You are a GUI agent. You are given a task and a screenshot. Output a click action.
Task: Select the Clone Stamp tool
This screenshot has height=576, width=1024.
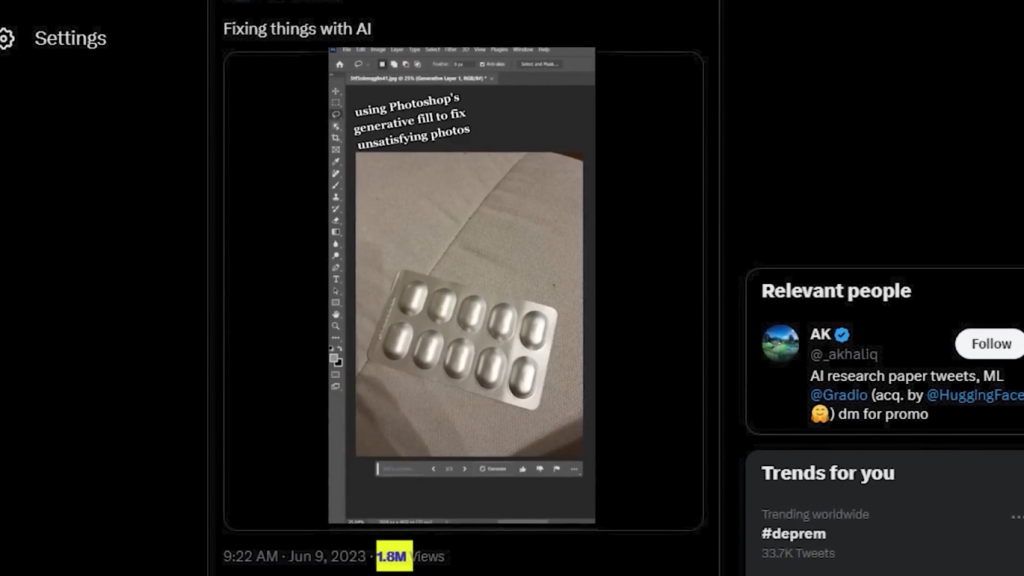(336, 197)
